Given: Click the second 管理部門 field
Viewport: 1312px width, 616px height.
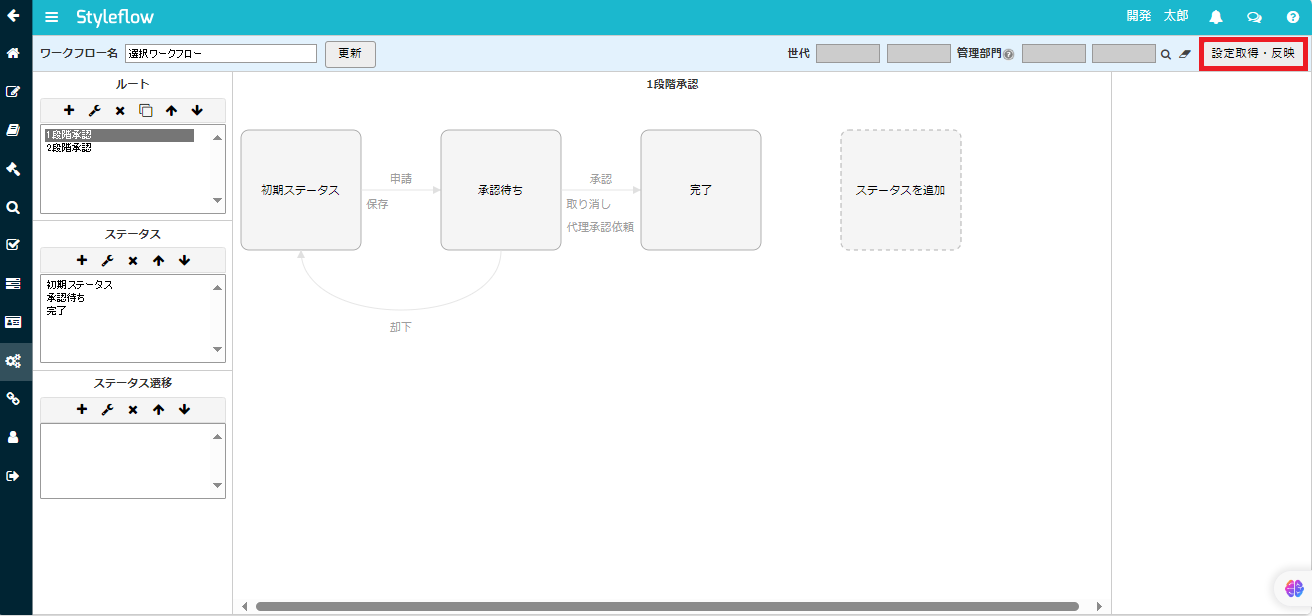Looking at the screenshot, I should pyautogui.click(x=1124, y=54).
